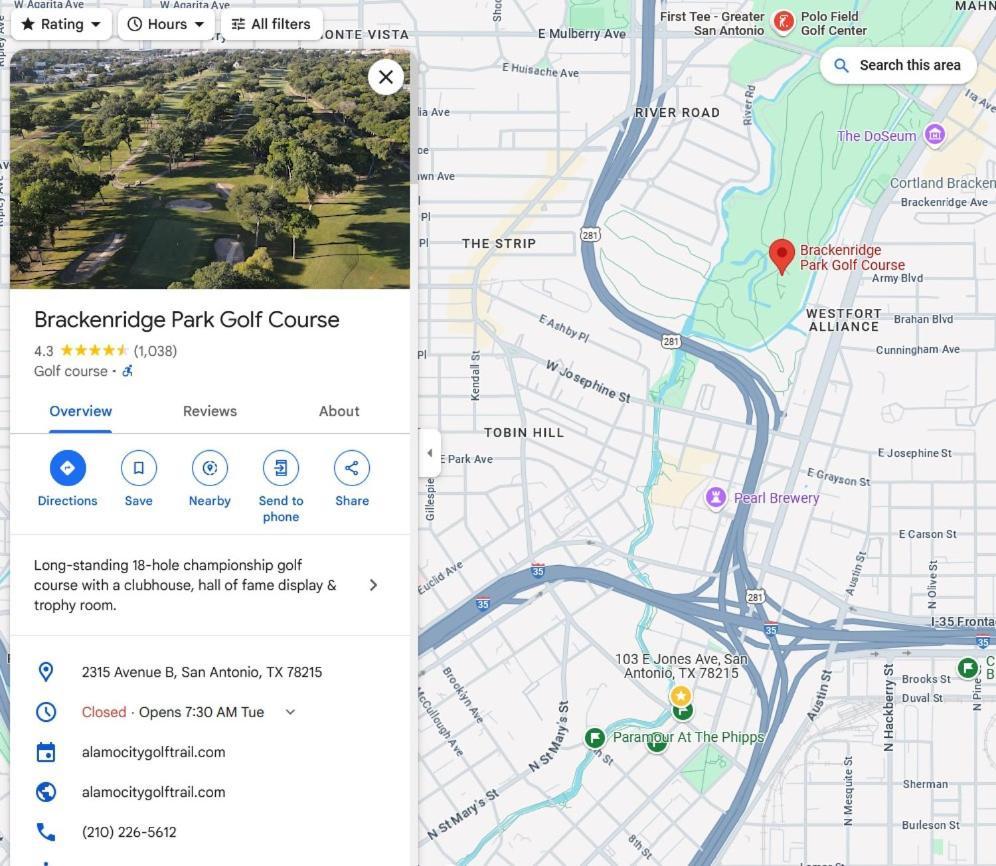This screenshot has height=866, width=996.
Task: Open All filters
Action: click(x=271, y=24)
